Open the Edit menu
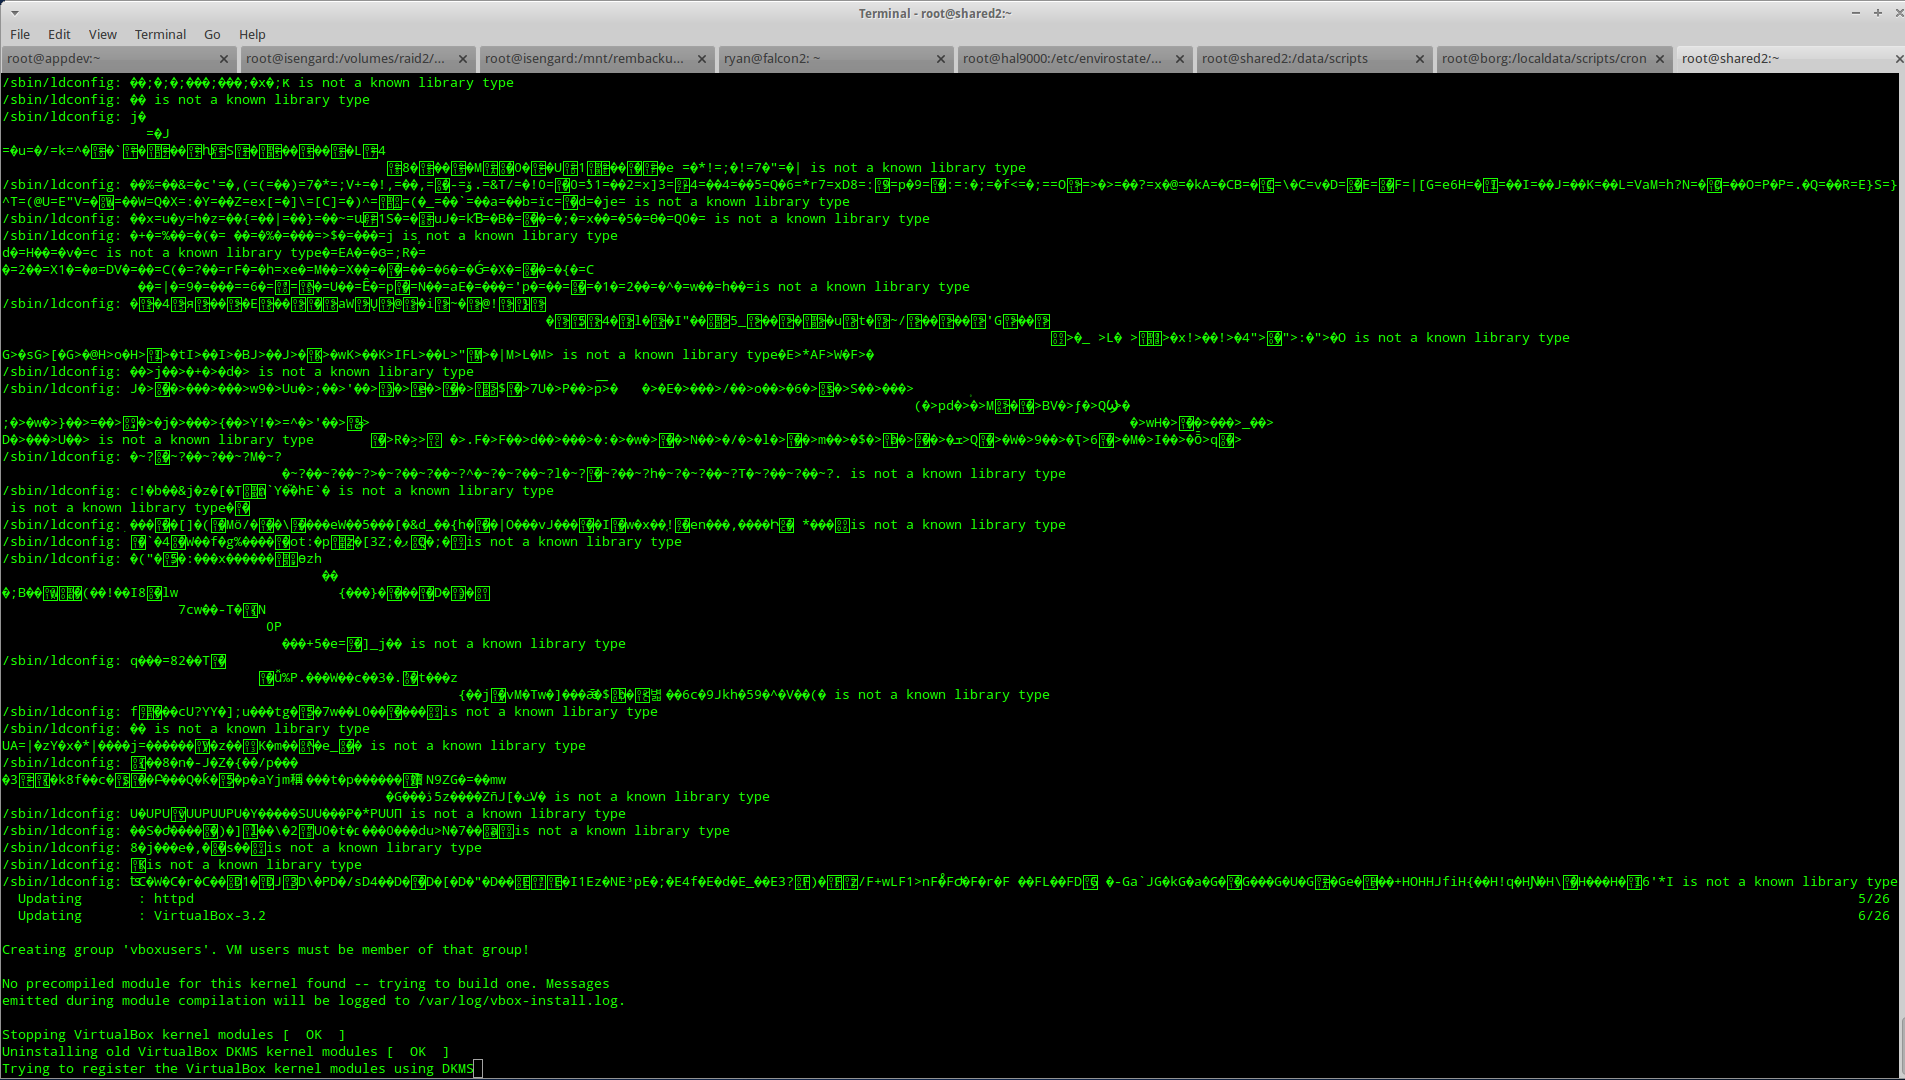1905x1080 pixels. 59,34
